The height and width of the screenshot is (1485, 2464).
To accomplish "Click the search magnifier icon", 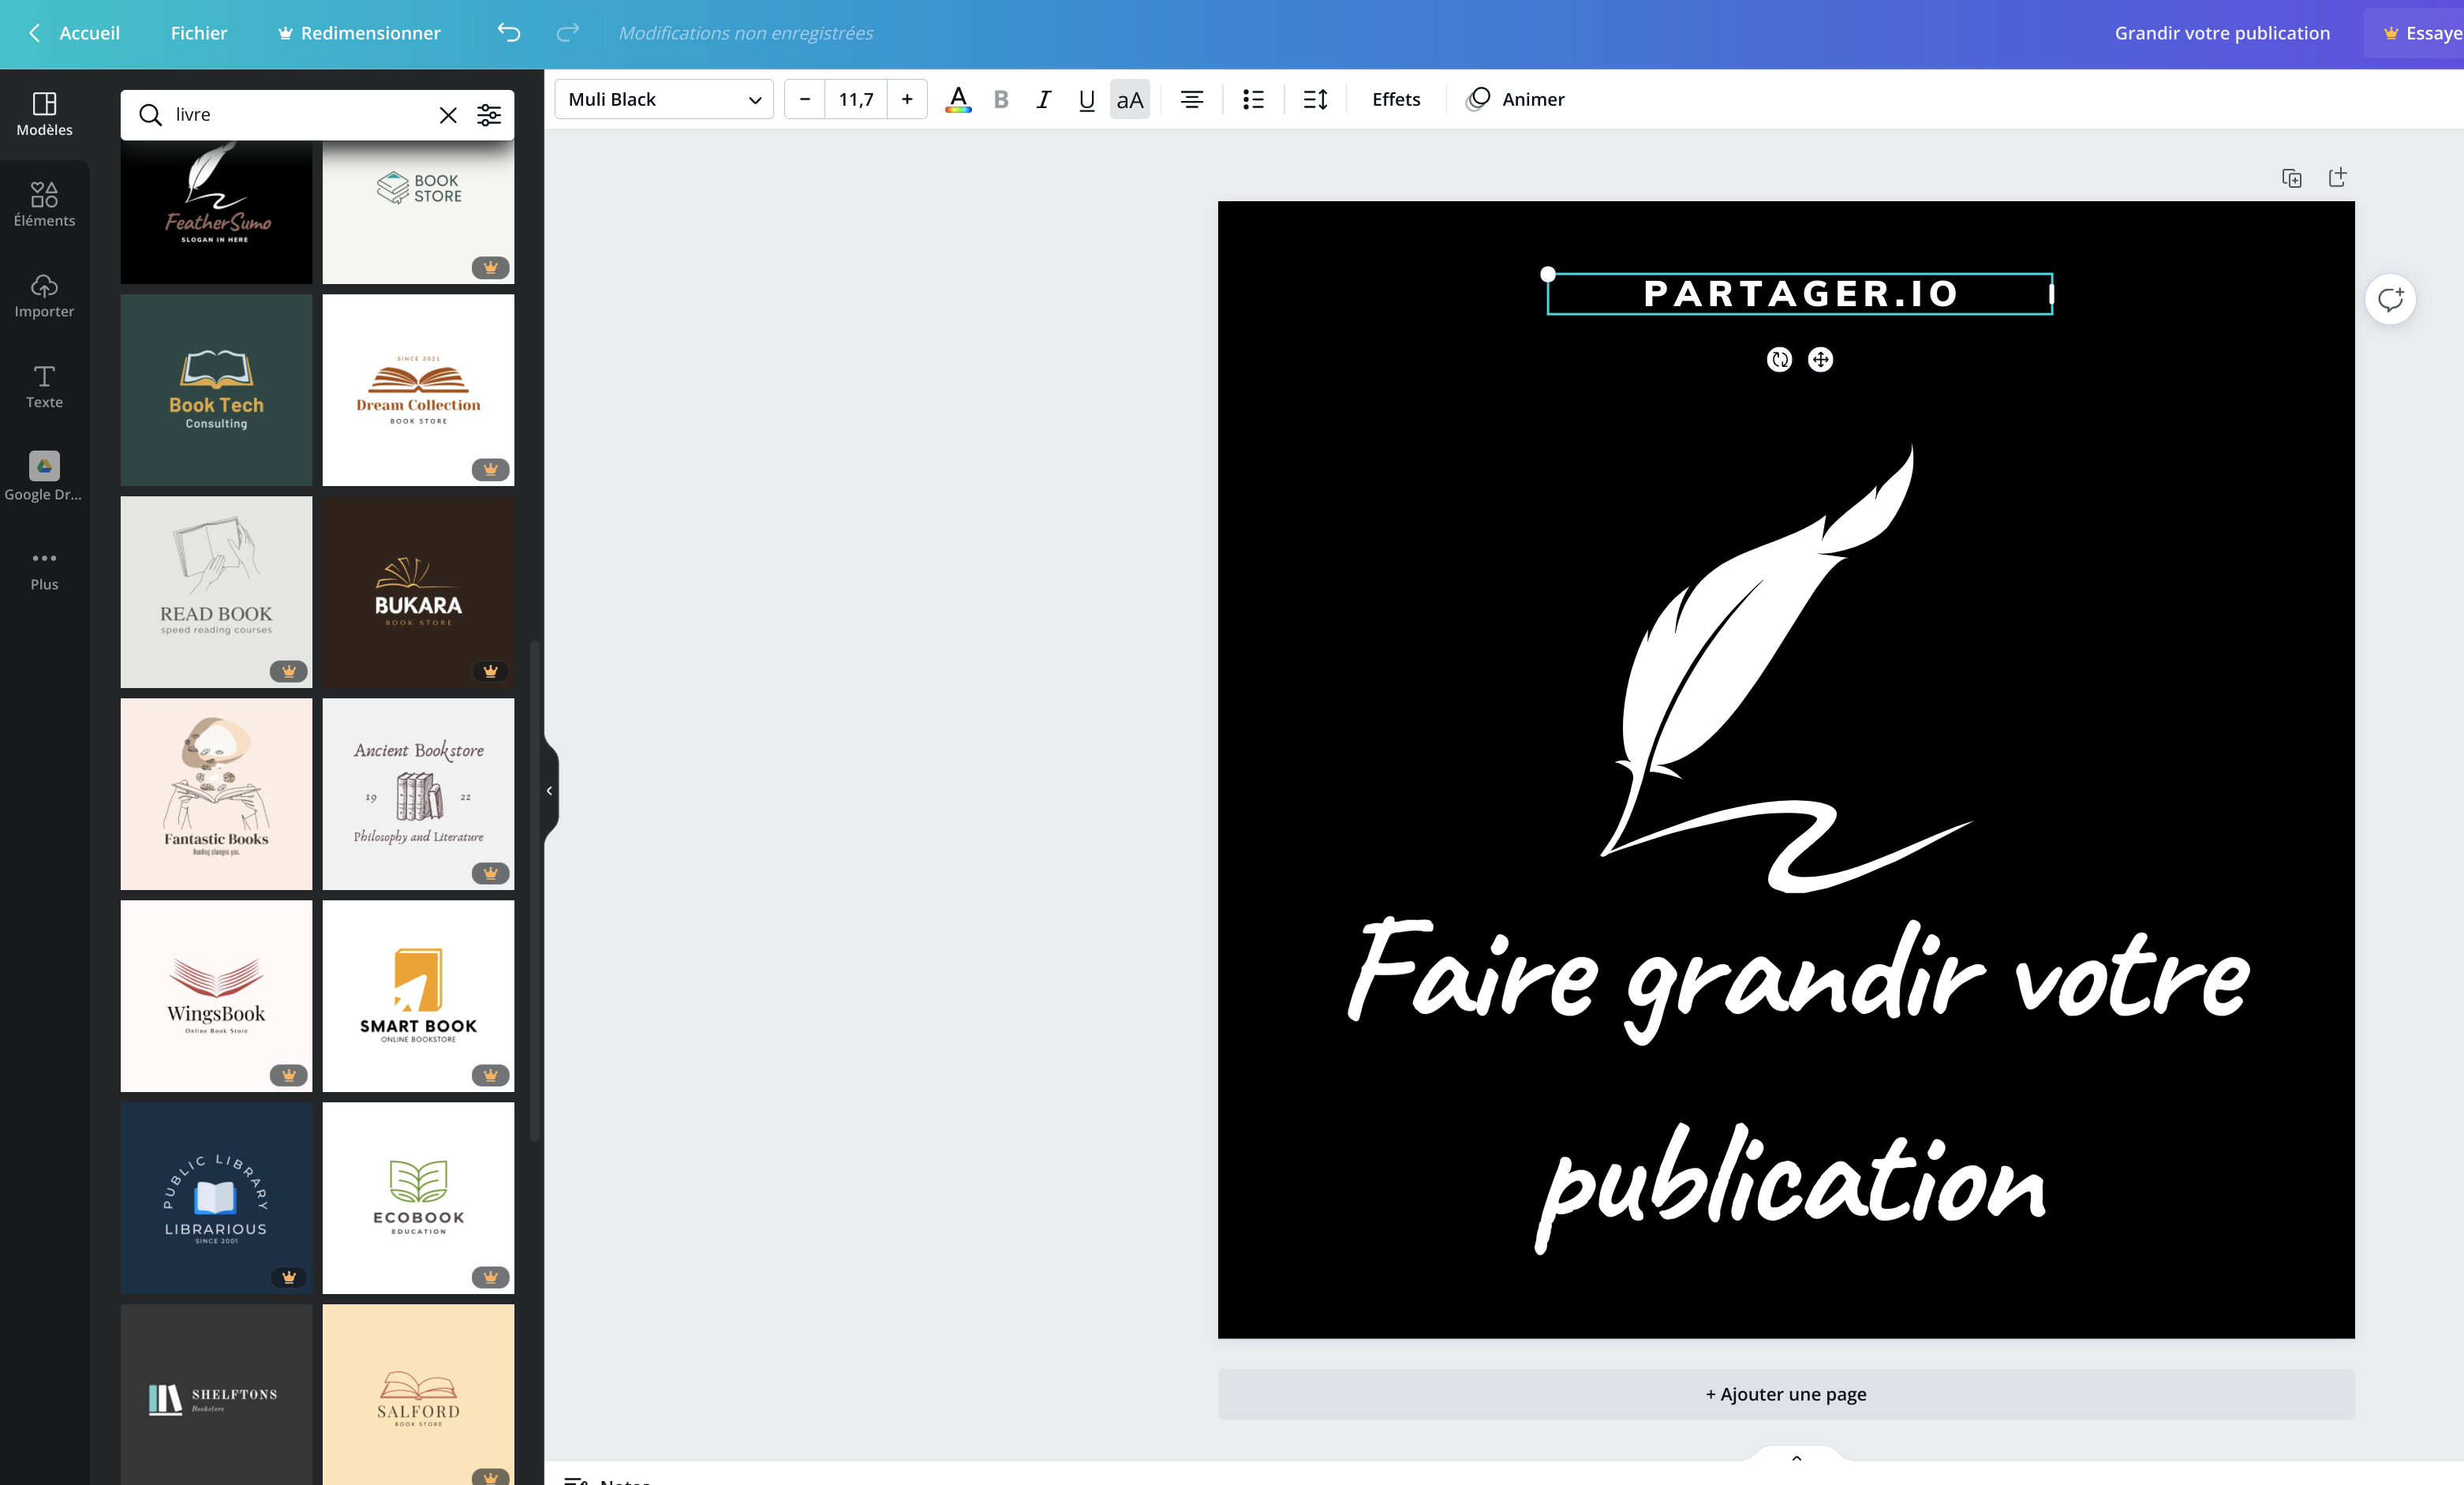I will pyautogui.click(x=150, y=115).
